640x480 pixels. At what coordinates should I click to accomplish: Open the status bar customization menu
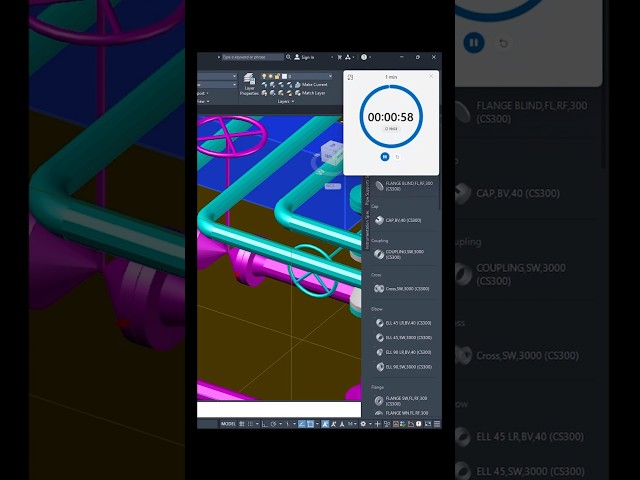[x=437, y=424]
